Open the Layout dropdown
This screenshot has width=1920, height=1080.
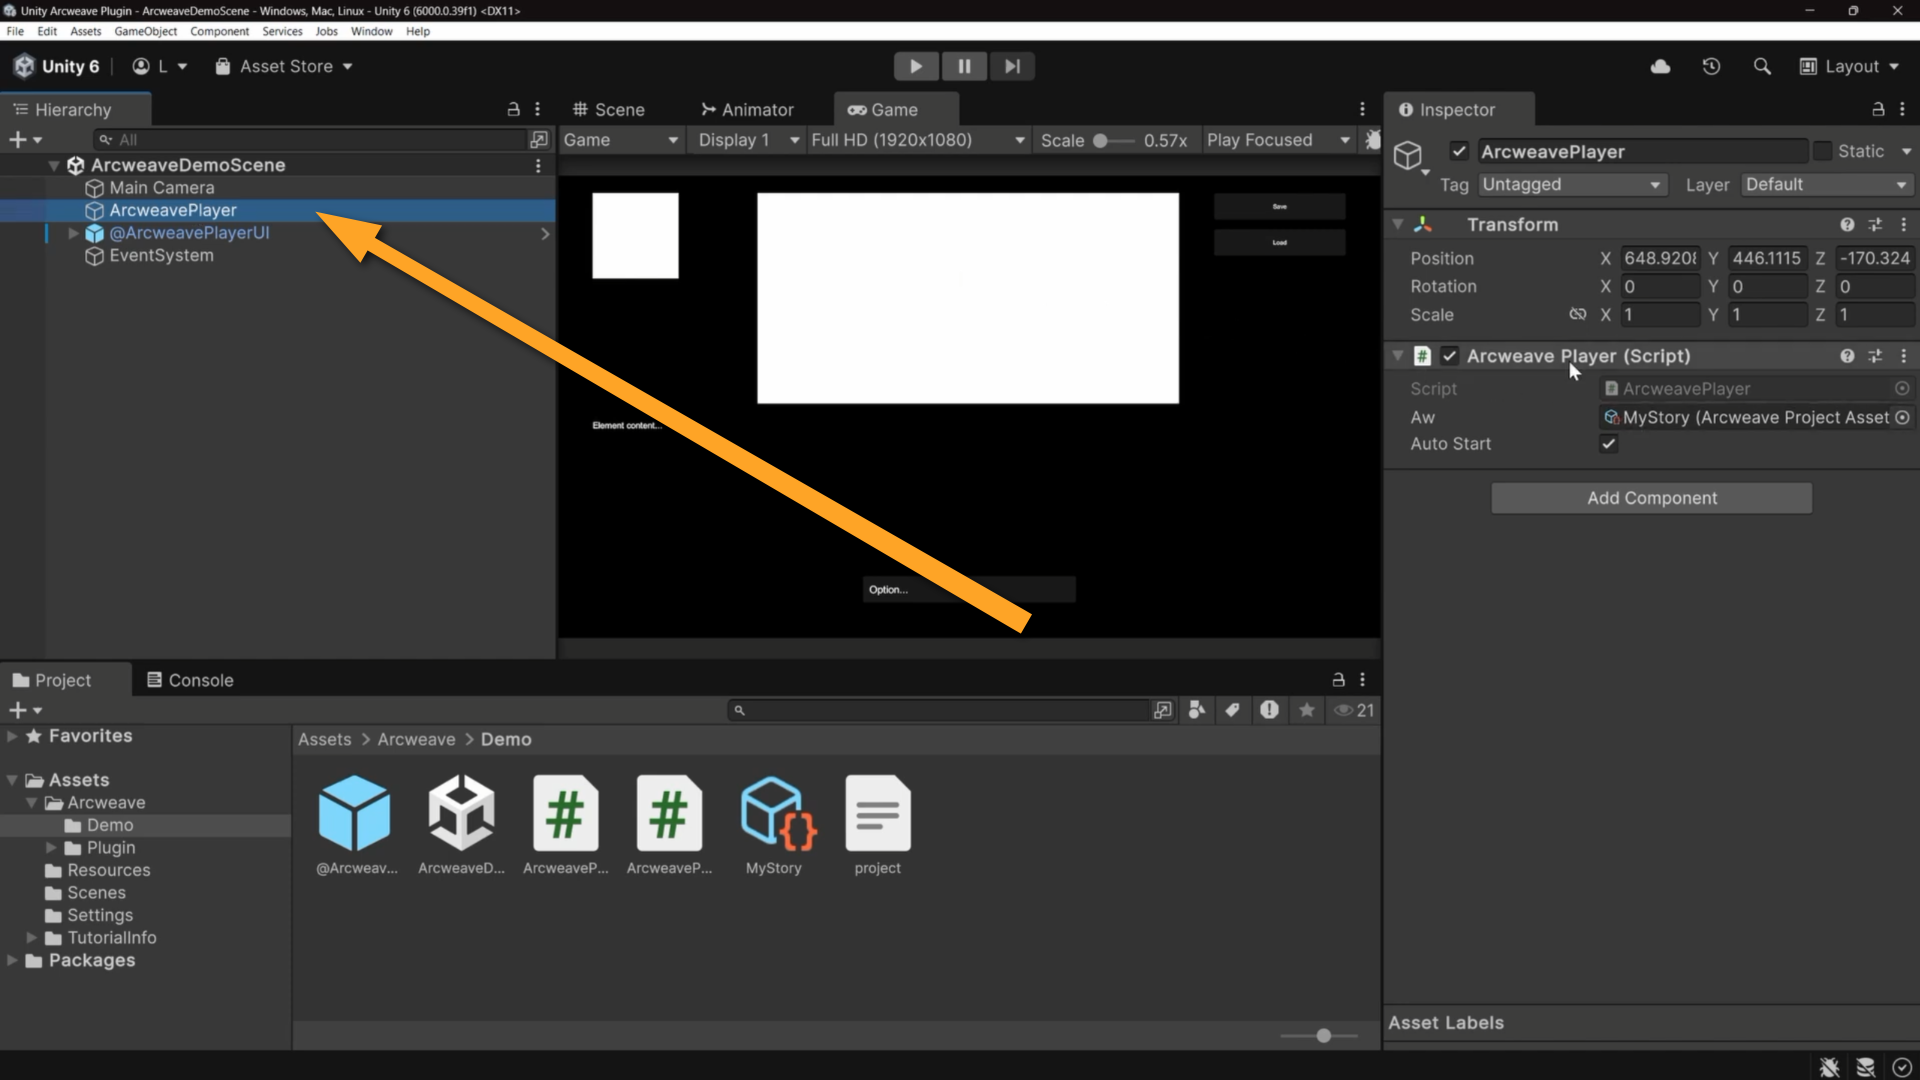click(x=1849, y=66)
